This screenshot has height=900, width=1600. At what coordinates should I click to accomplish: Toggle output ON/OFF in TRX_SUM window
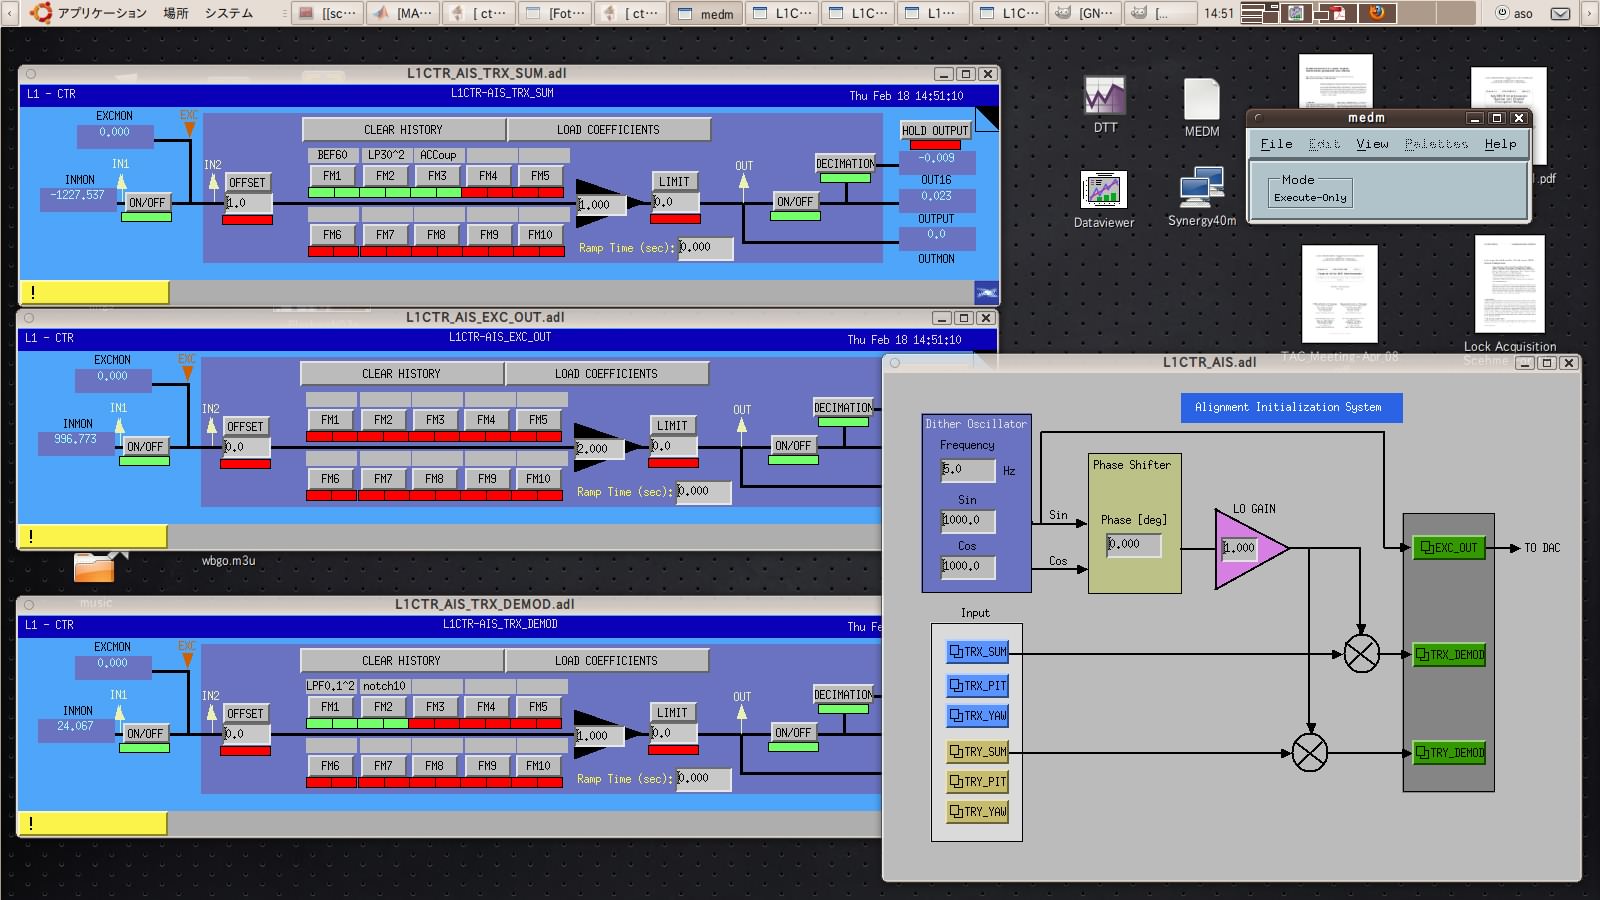(x=795, y=201)
